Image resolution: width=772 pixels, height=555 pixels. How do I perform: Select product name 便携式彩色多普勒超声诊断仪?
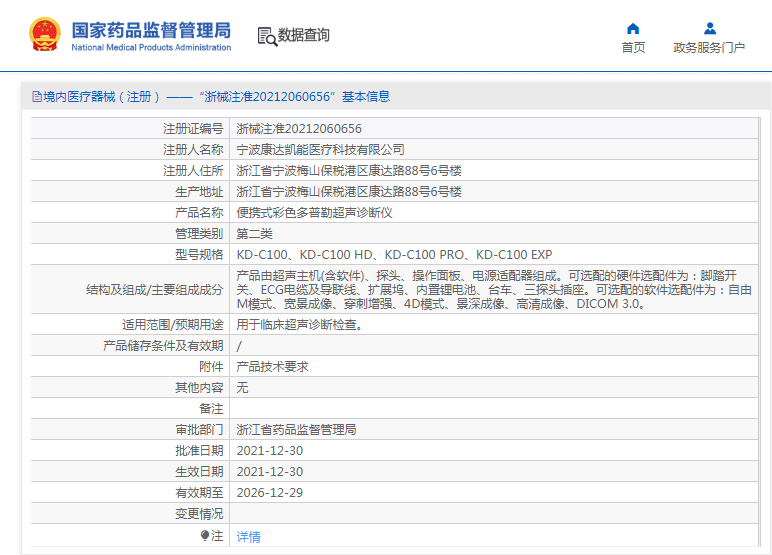click(x=314, y=213)
